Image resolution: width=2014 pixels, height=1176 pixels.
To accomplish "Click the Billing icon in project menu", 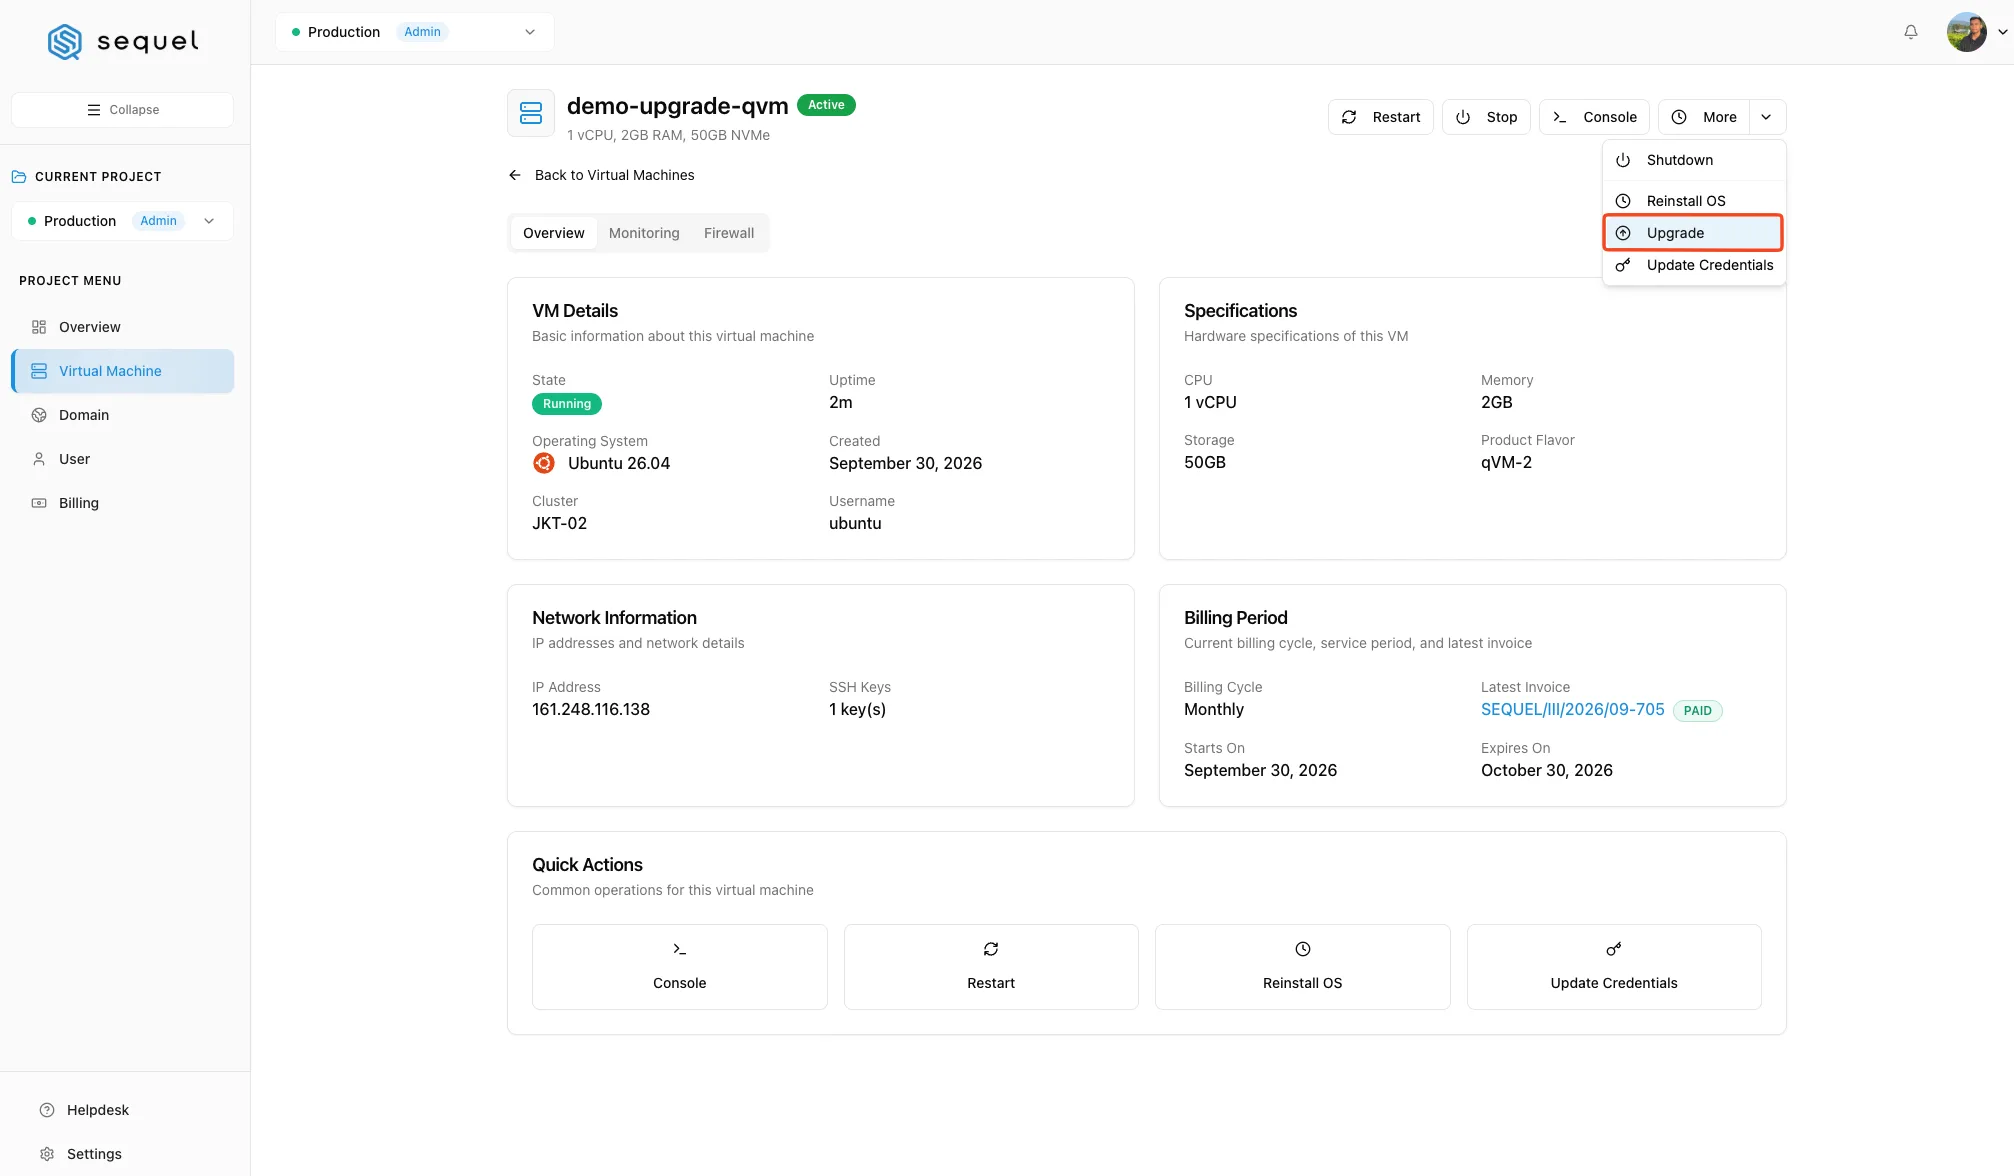I will 39,503.
